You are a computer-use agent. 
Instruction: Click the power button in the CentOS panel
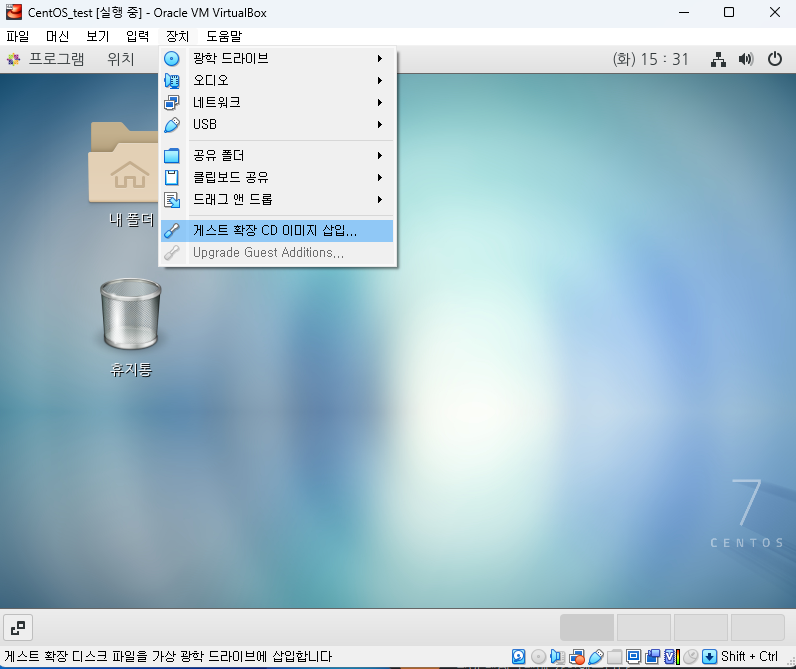(x=775, y=59)
